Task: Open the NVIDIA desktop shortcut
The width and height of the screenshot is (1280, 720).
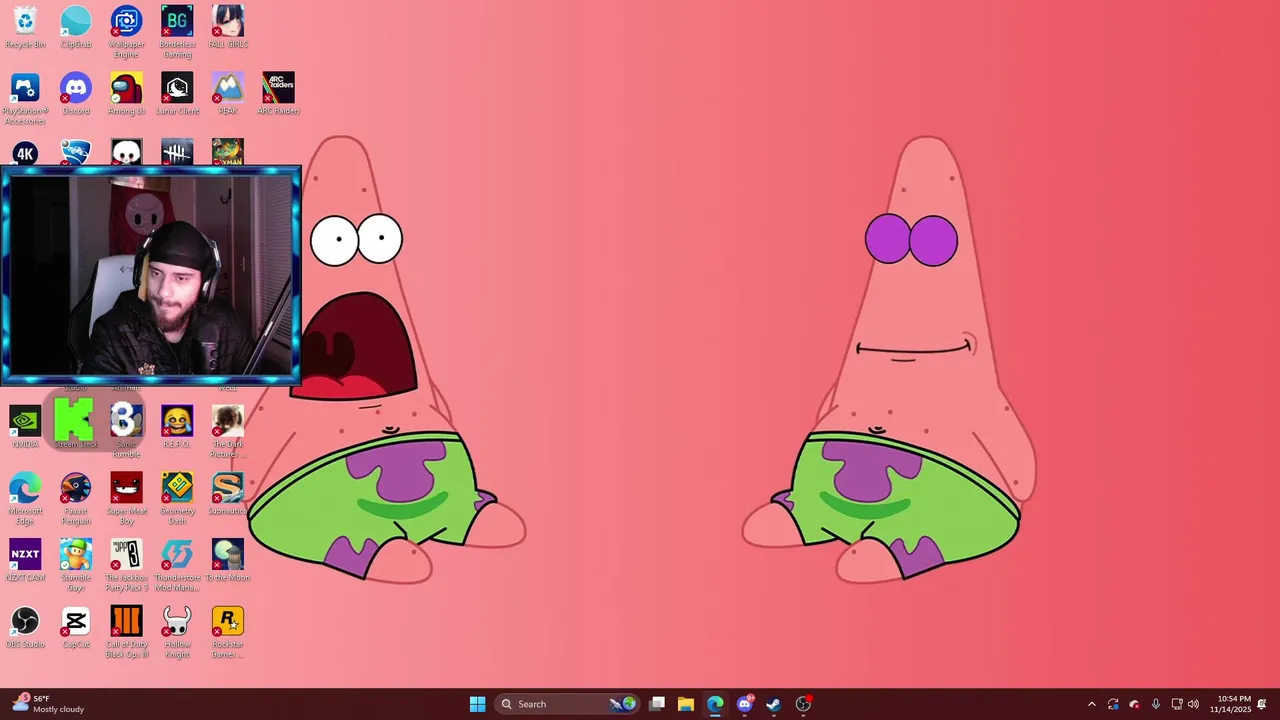Action: [25, 427]
